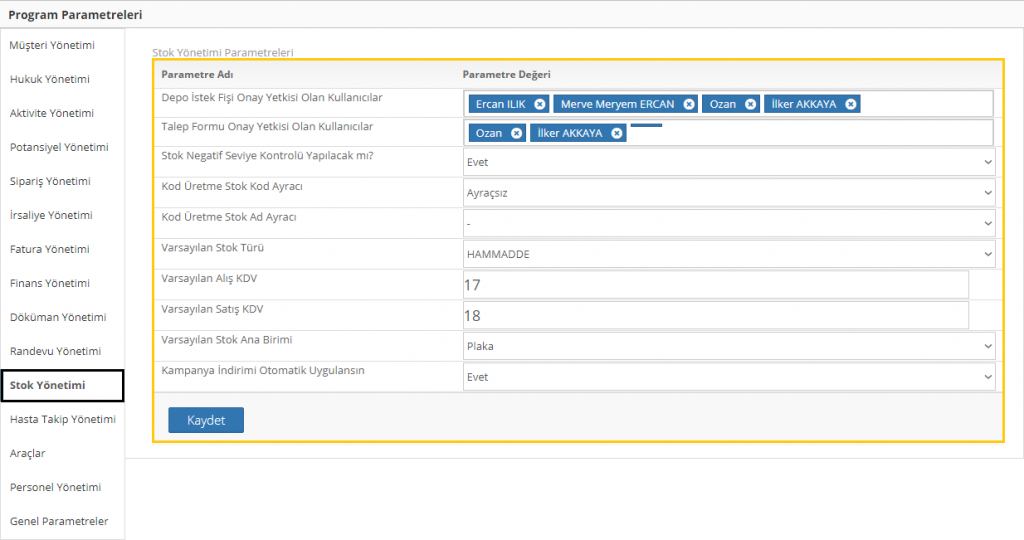Open Personel Yönetimi section

56,487
